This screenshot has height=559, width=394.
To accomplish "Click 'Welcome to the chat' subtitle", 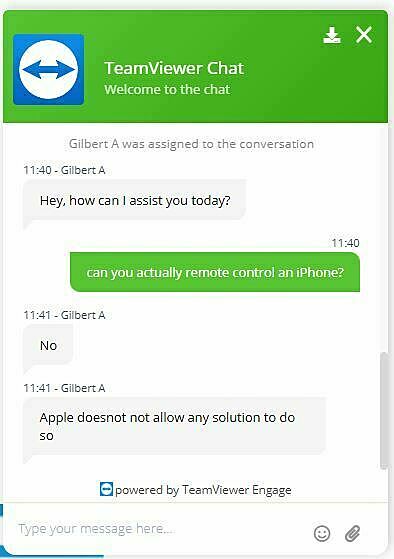I will pyautogui.click(x=167, y=89).
